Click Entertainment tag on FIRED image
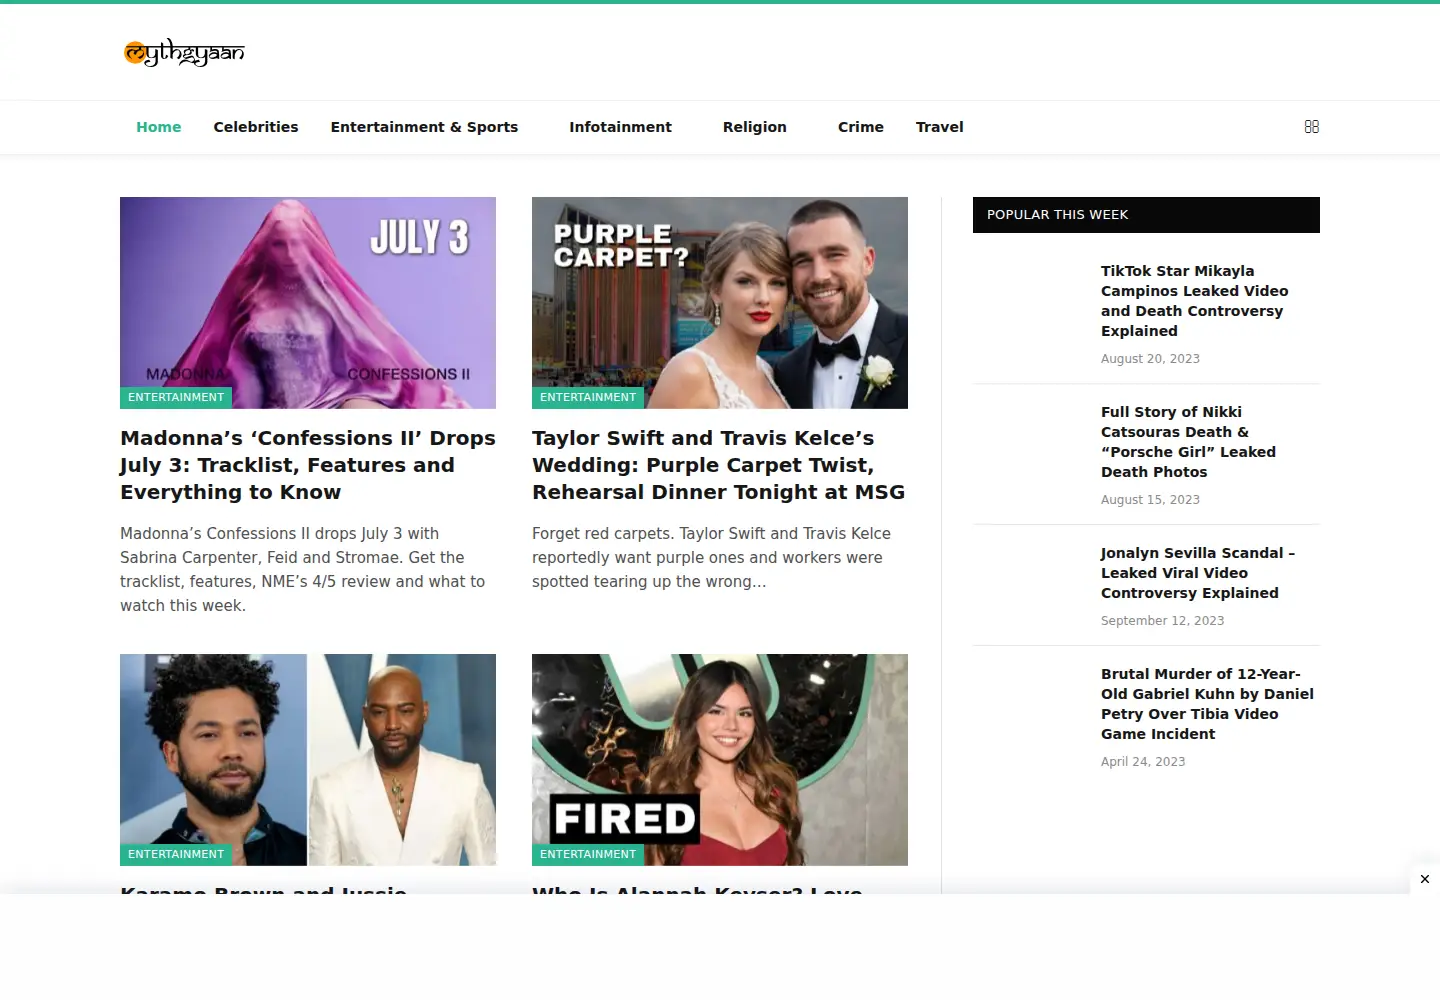Viewport: 1440px width, 1000px height. tap(588, 855)
